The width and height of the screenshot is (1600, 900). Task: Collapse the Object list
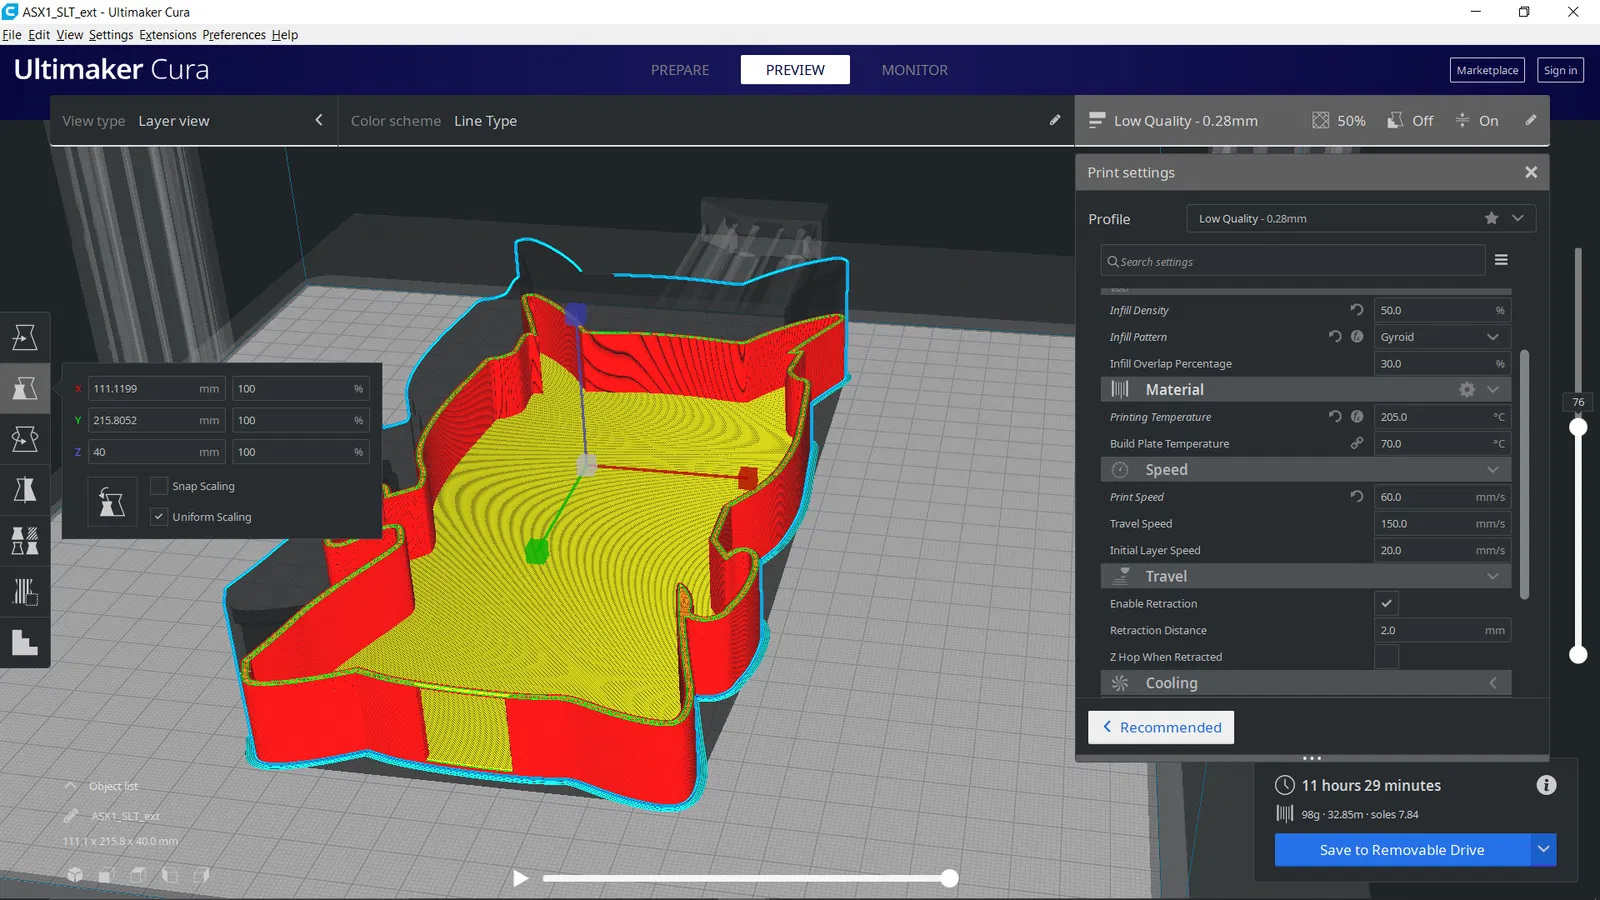click(x=70, y=786)
